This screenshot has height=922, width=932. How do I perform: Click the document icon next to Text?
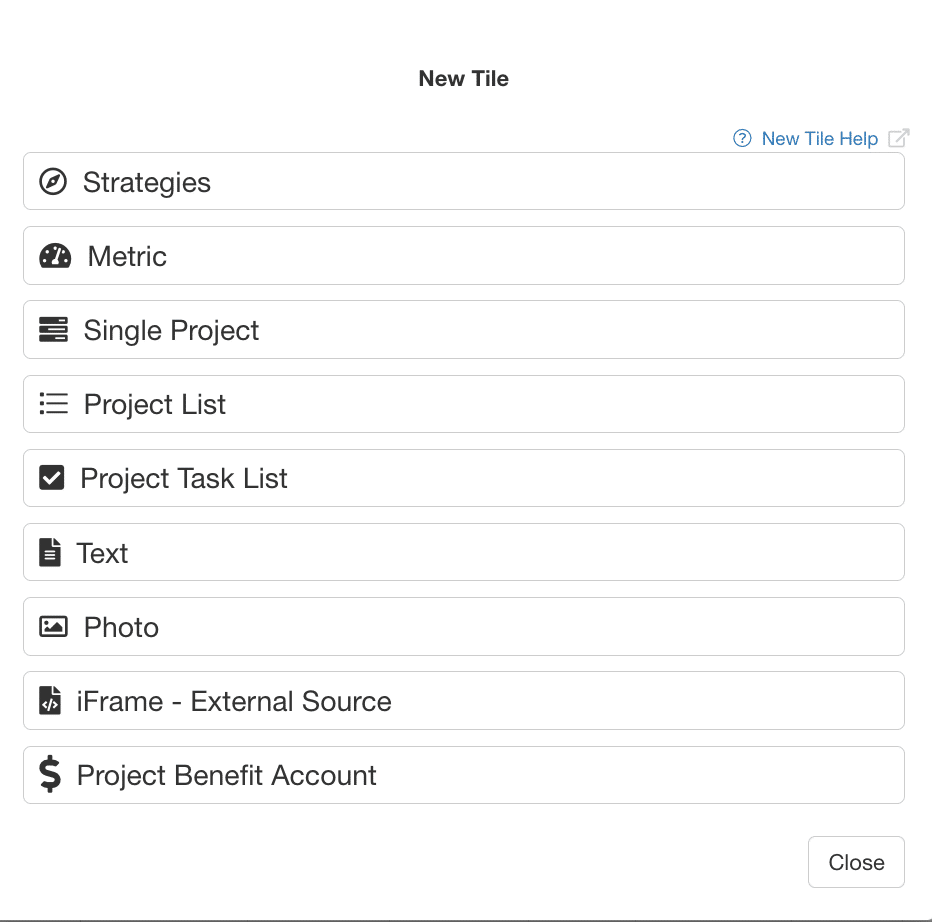pyautogui.click(x=49, y=553)
